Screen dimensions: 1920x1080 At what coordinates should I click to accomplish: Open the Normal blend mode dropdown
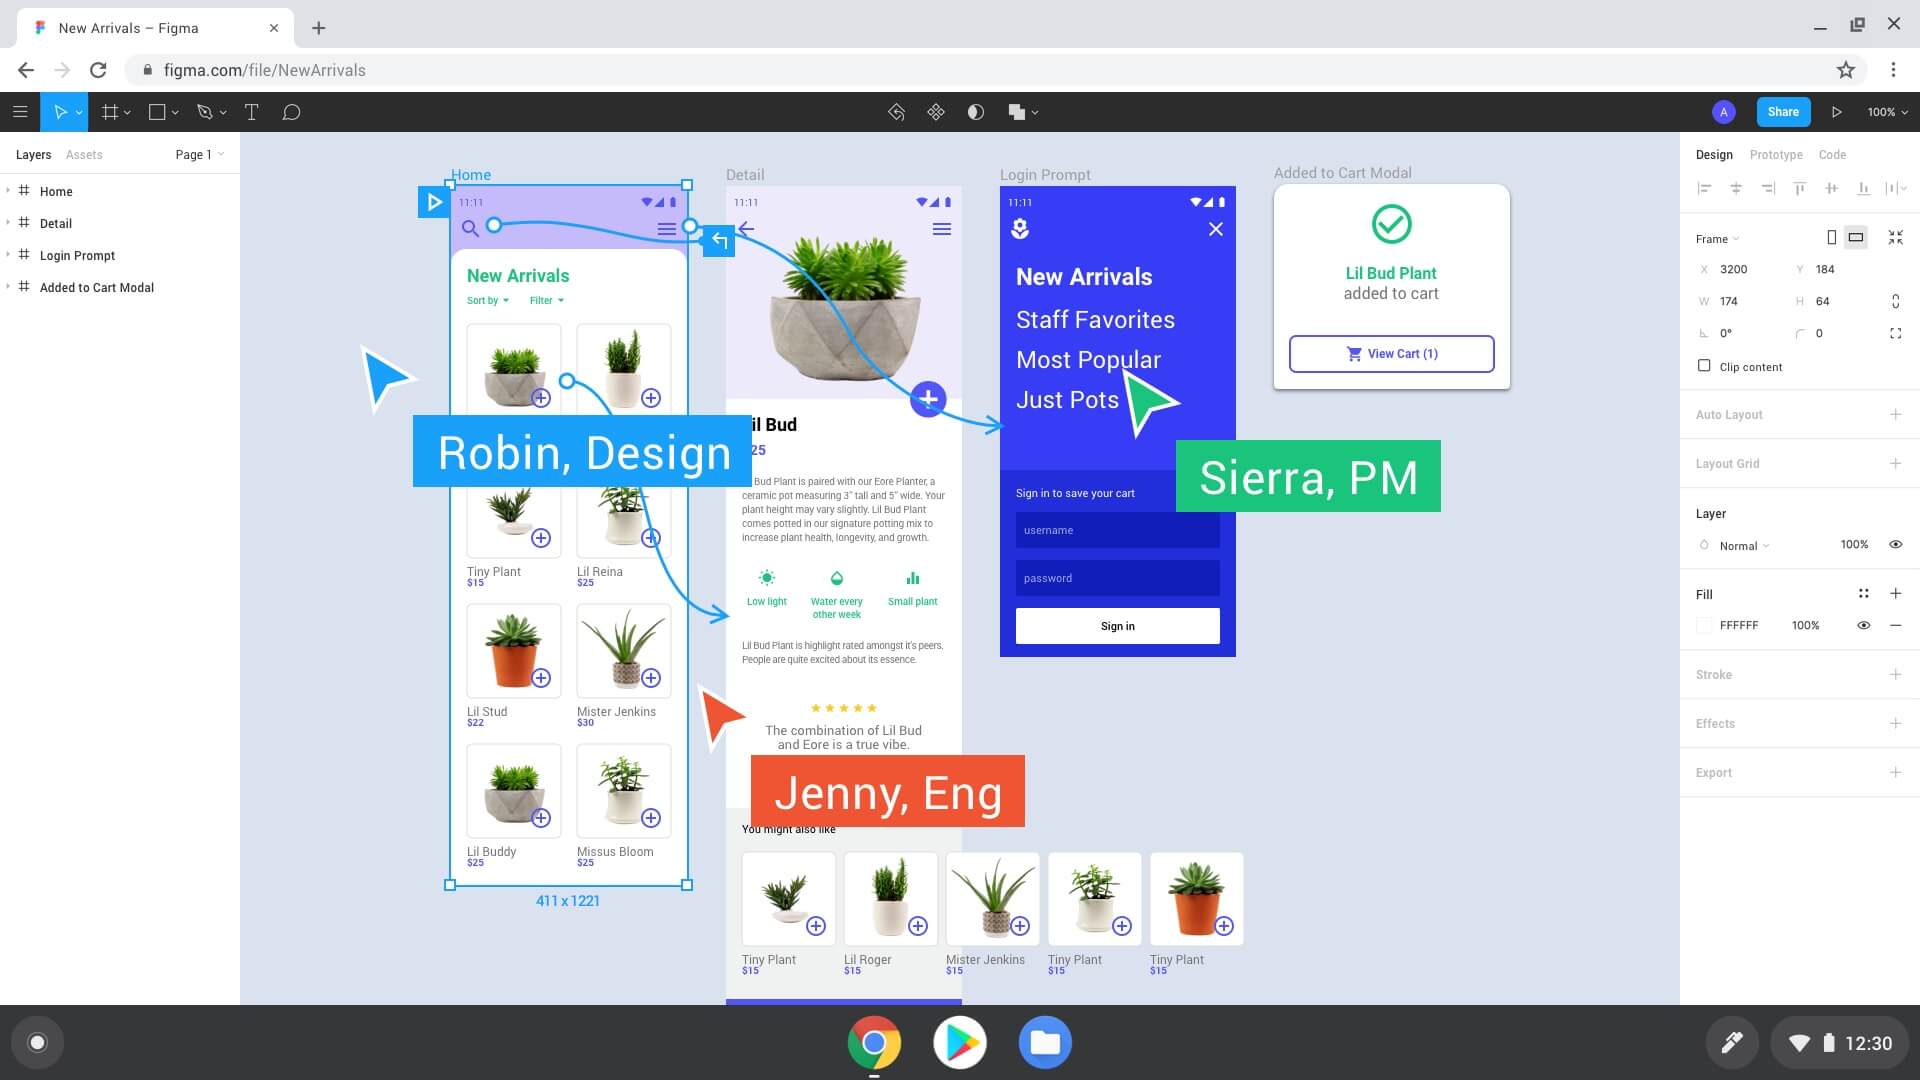1744,546
